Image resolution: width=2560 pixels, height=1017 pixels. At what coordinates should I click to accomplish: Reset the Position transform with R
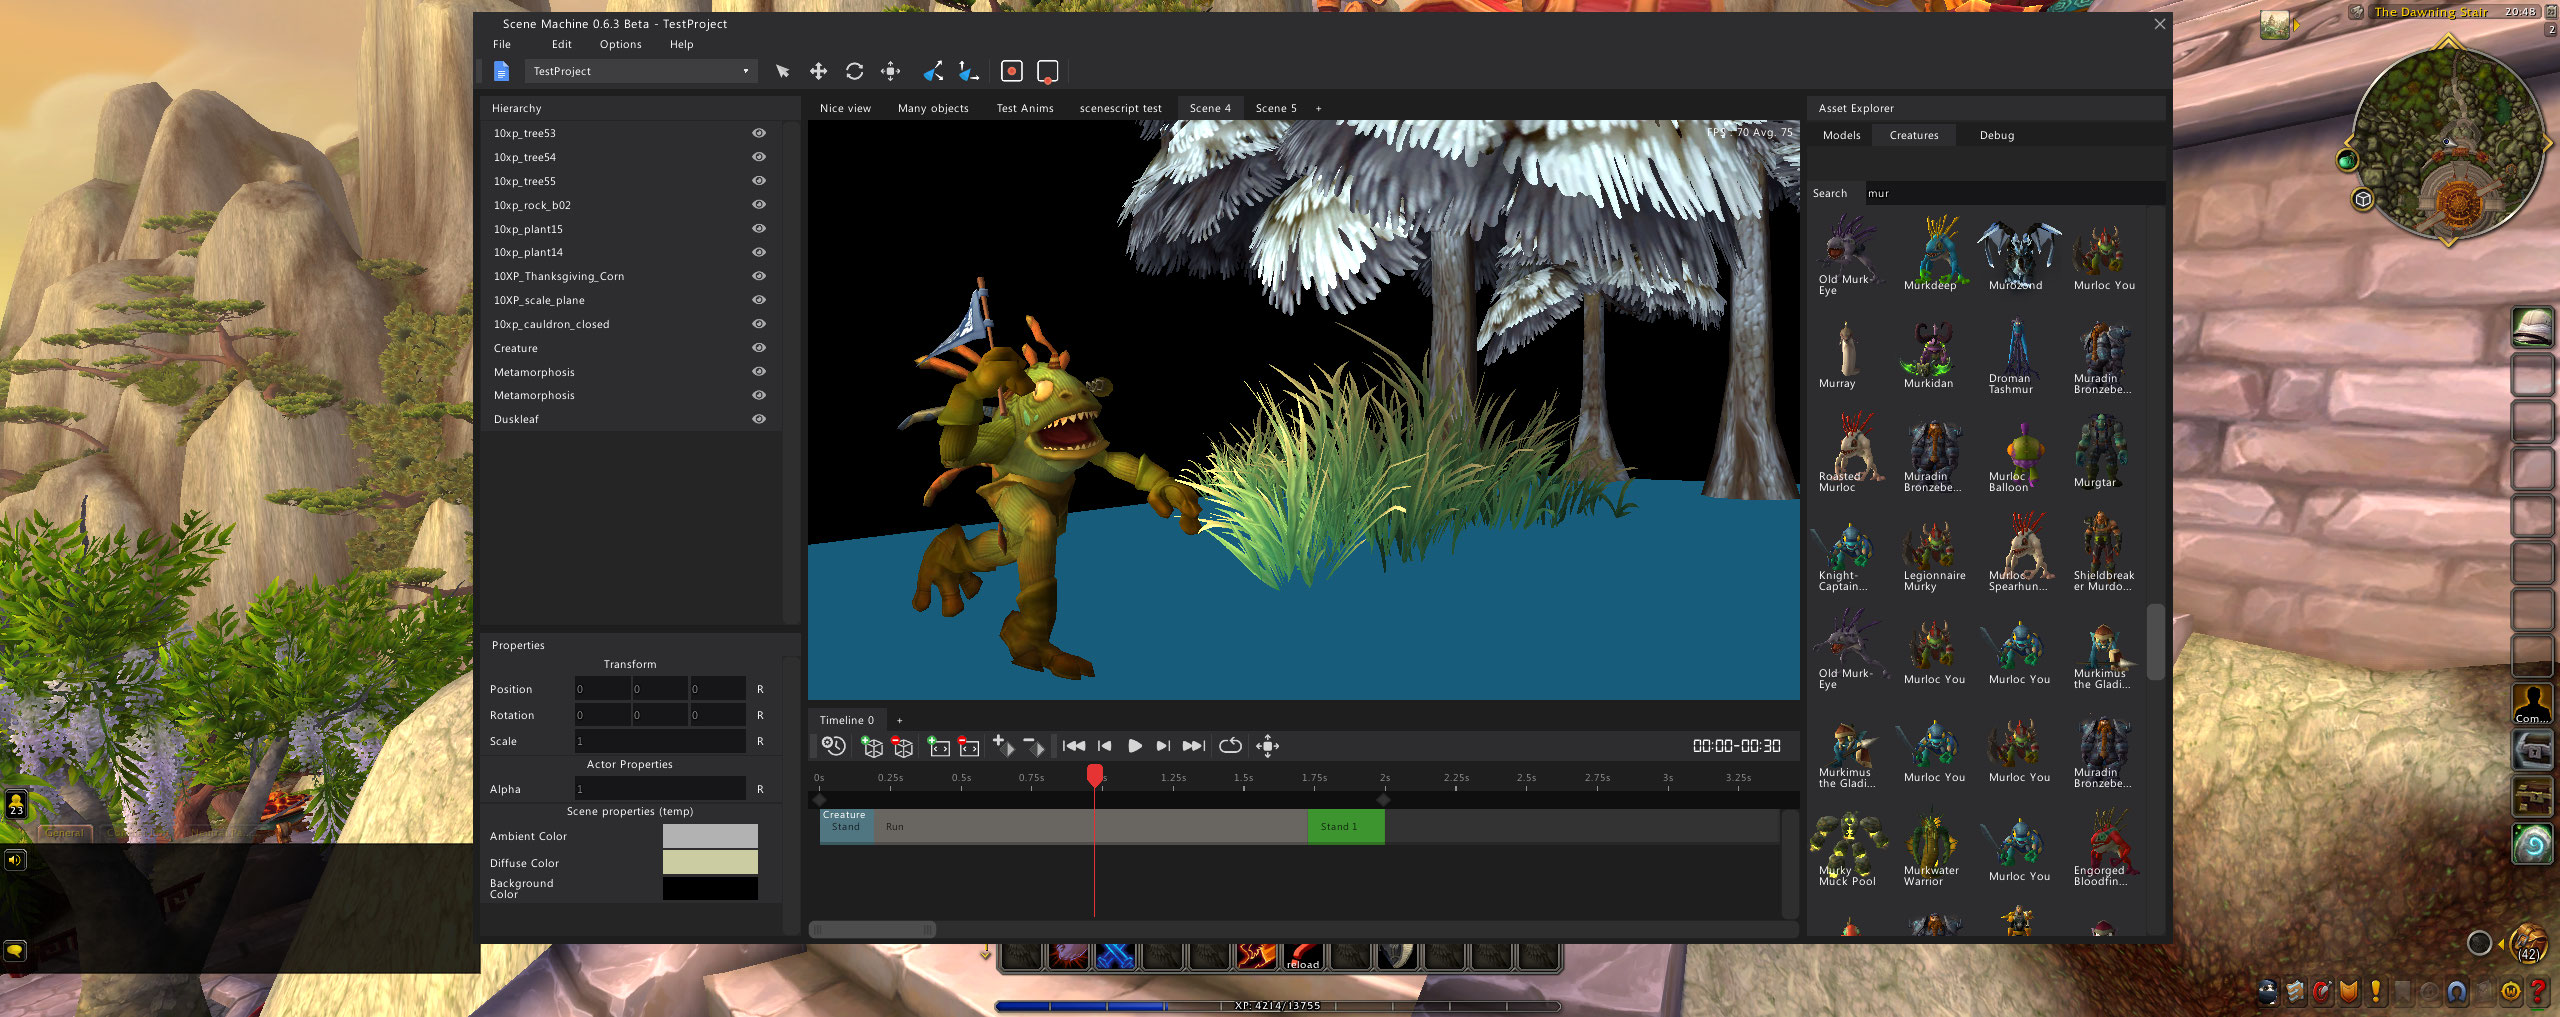click(x=760, y=689)
